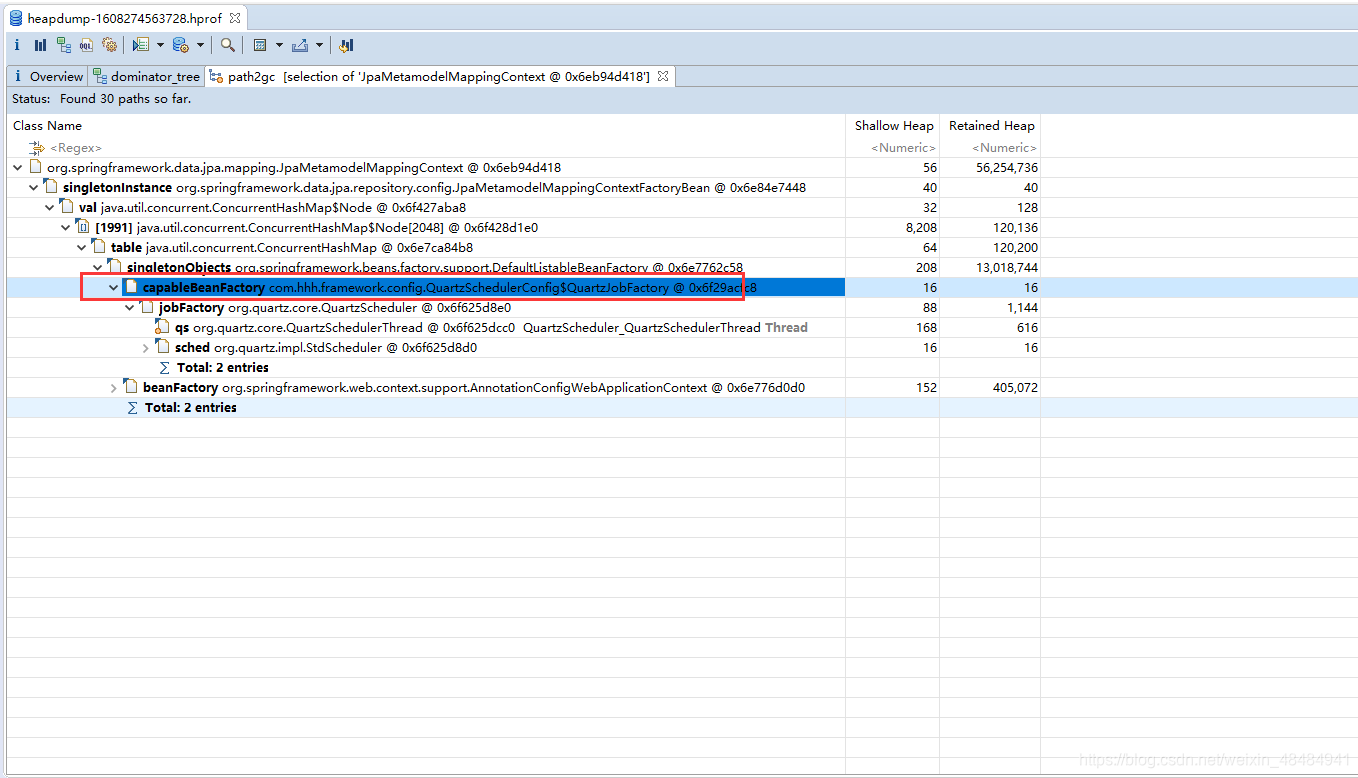Screen dimensions: 1358x778
Task: Click the Shallow Heap <Numeric> filter field
Action: (x=893, y=148)
